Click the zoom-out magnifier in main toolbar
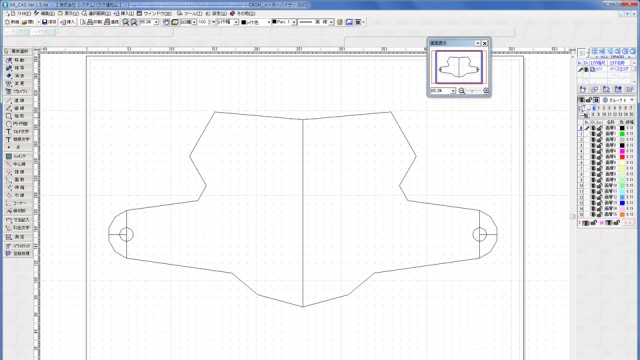 point(133,22)
